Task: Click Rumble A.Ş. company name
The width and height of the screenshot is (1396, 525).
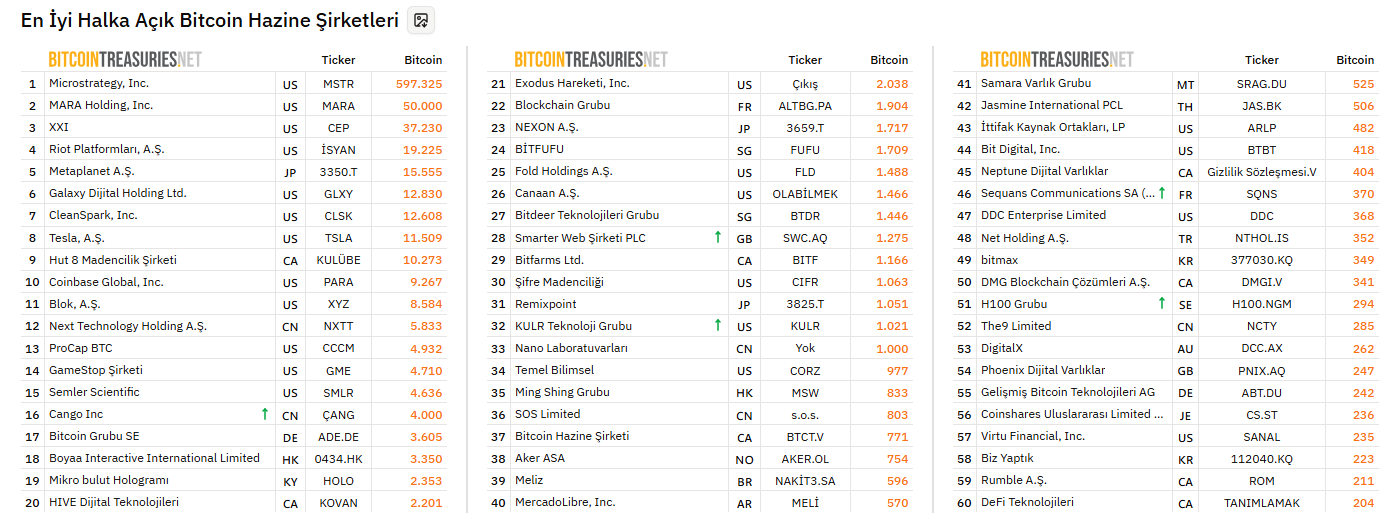Action: click(x=1015, y=480)
